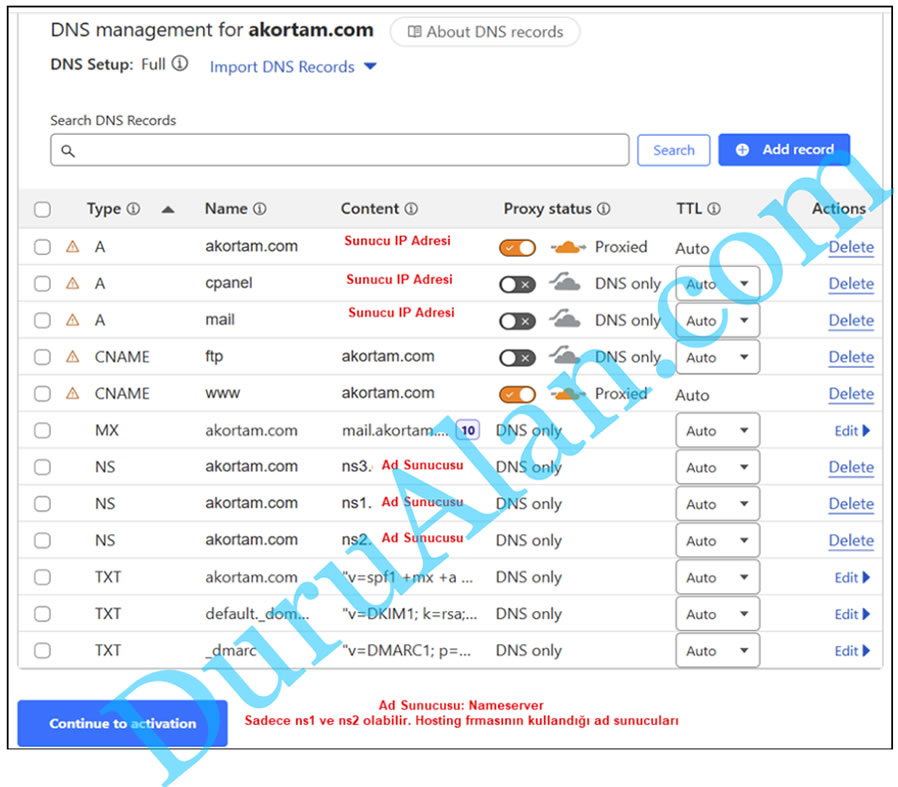Click the orange cloud icon on the A akortam.com row
The width and height of the screenshot is (898, 787).
[x=568, y=247]
